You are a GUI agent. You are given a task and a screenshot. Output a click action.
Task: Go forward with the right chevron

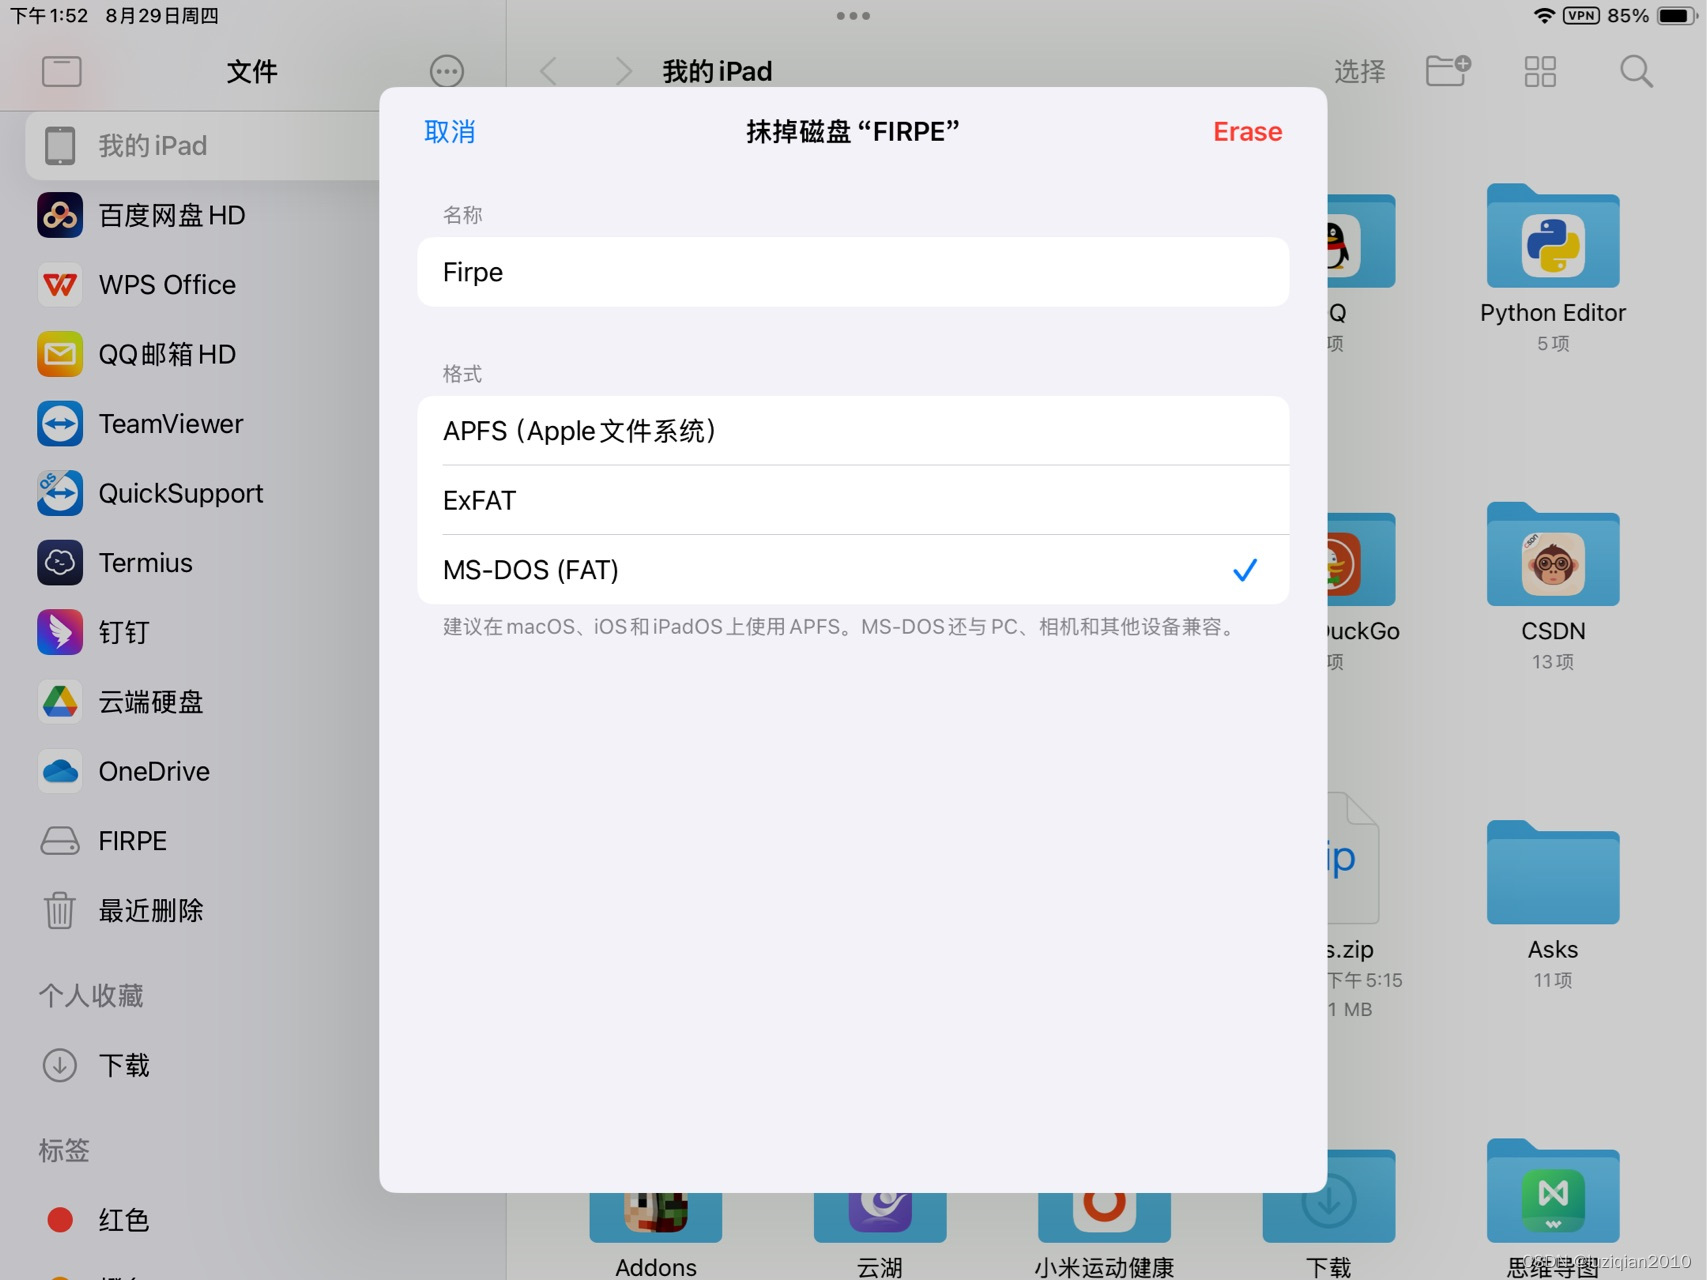623,71
